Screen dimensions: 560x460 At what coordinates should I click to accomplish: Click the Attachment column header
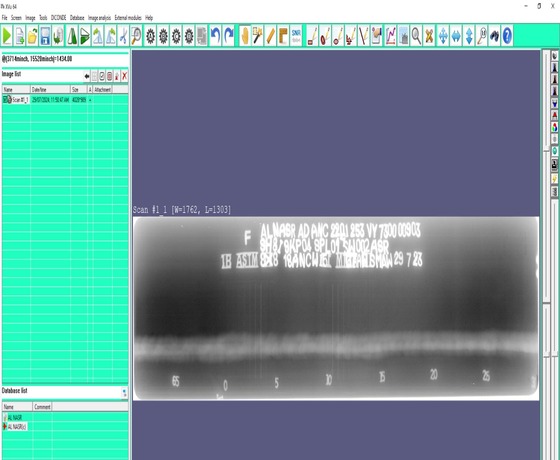coord(102,90)
